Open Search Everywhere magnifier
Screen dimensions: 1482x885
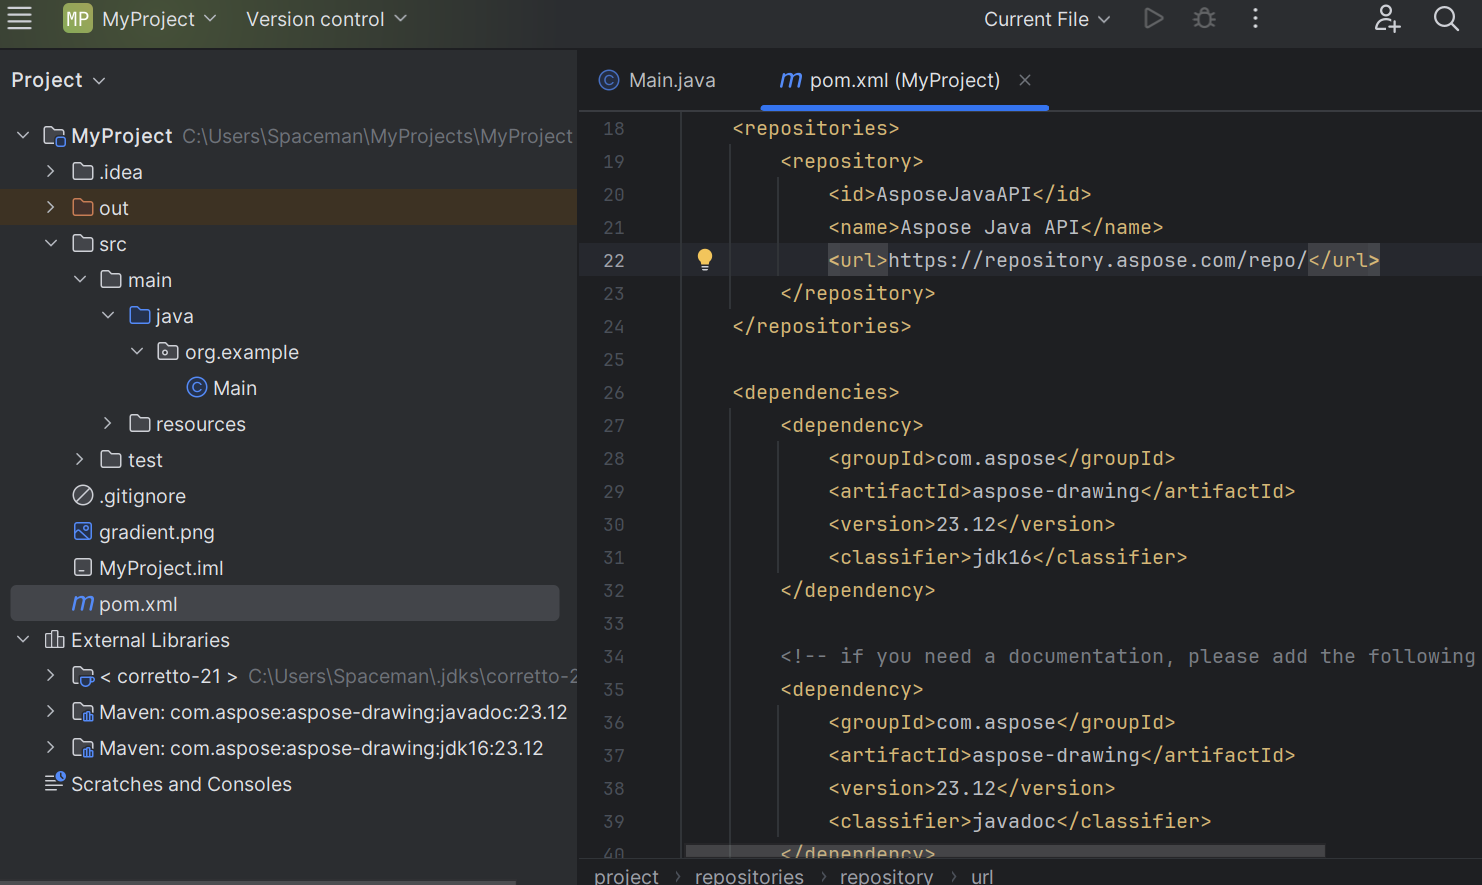[x=1446, y=18]
